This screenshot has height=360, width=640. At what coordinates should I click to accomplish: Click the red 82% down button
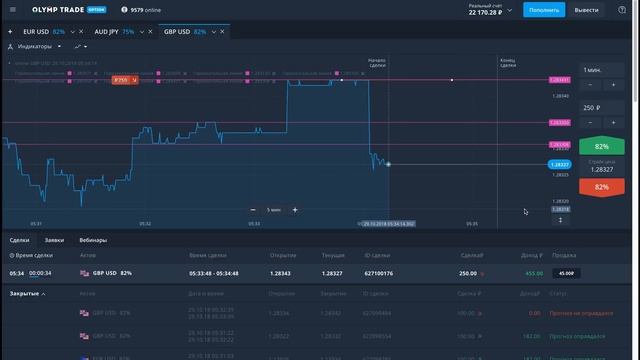coord(602,187)
